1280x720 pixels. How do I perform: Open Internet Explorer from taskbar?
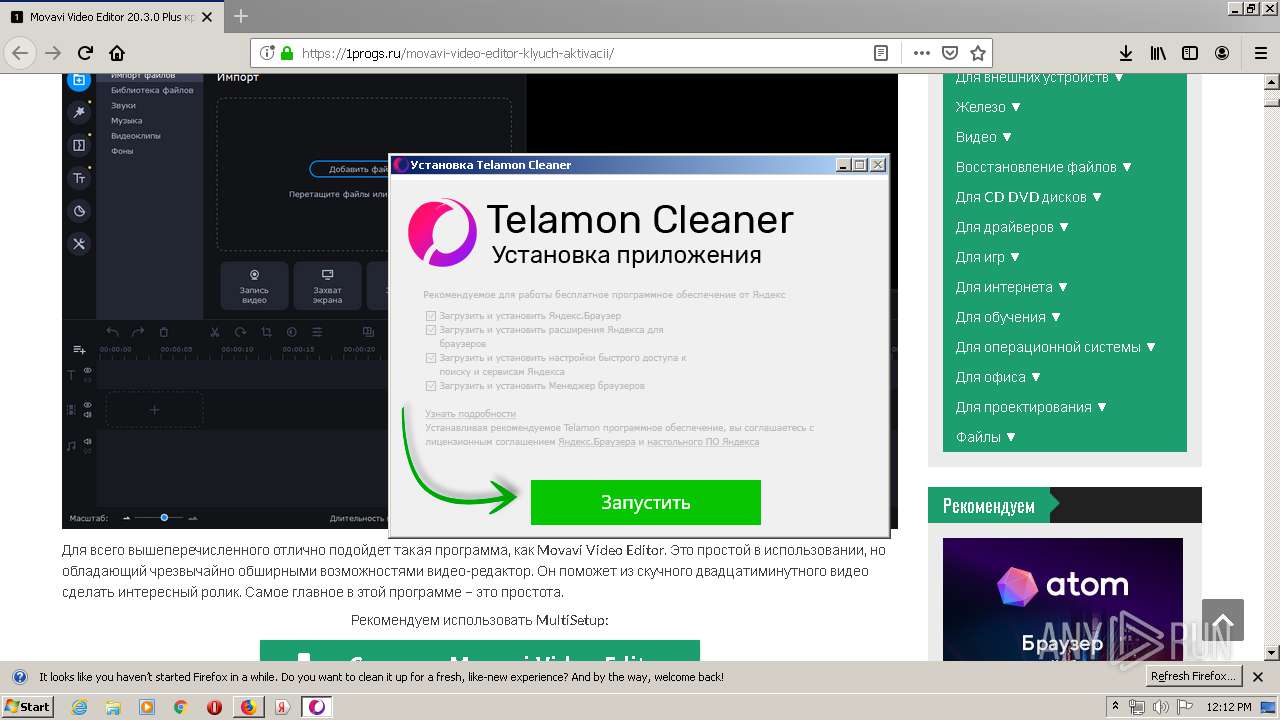(79, 707)
